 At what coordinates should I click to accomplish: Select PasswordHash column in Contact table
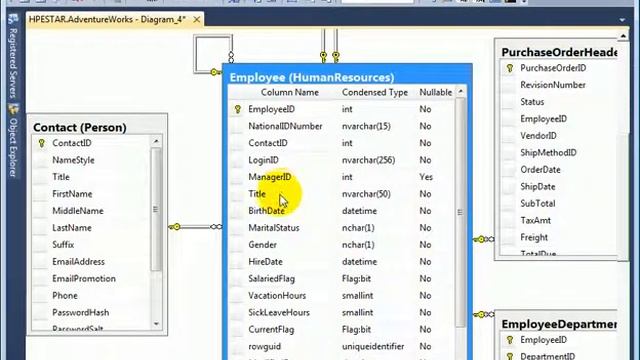(x=80, y=313)
